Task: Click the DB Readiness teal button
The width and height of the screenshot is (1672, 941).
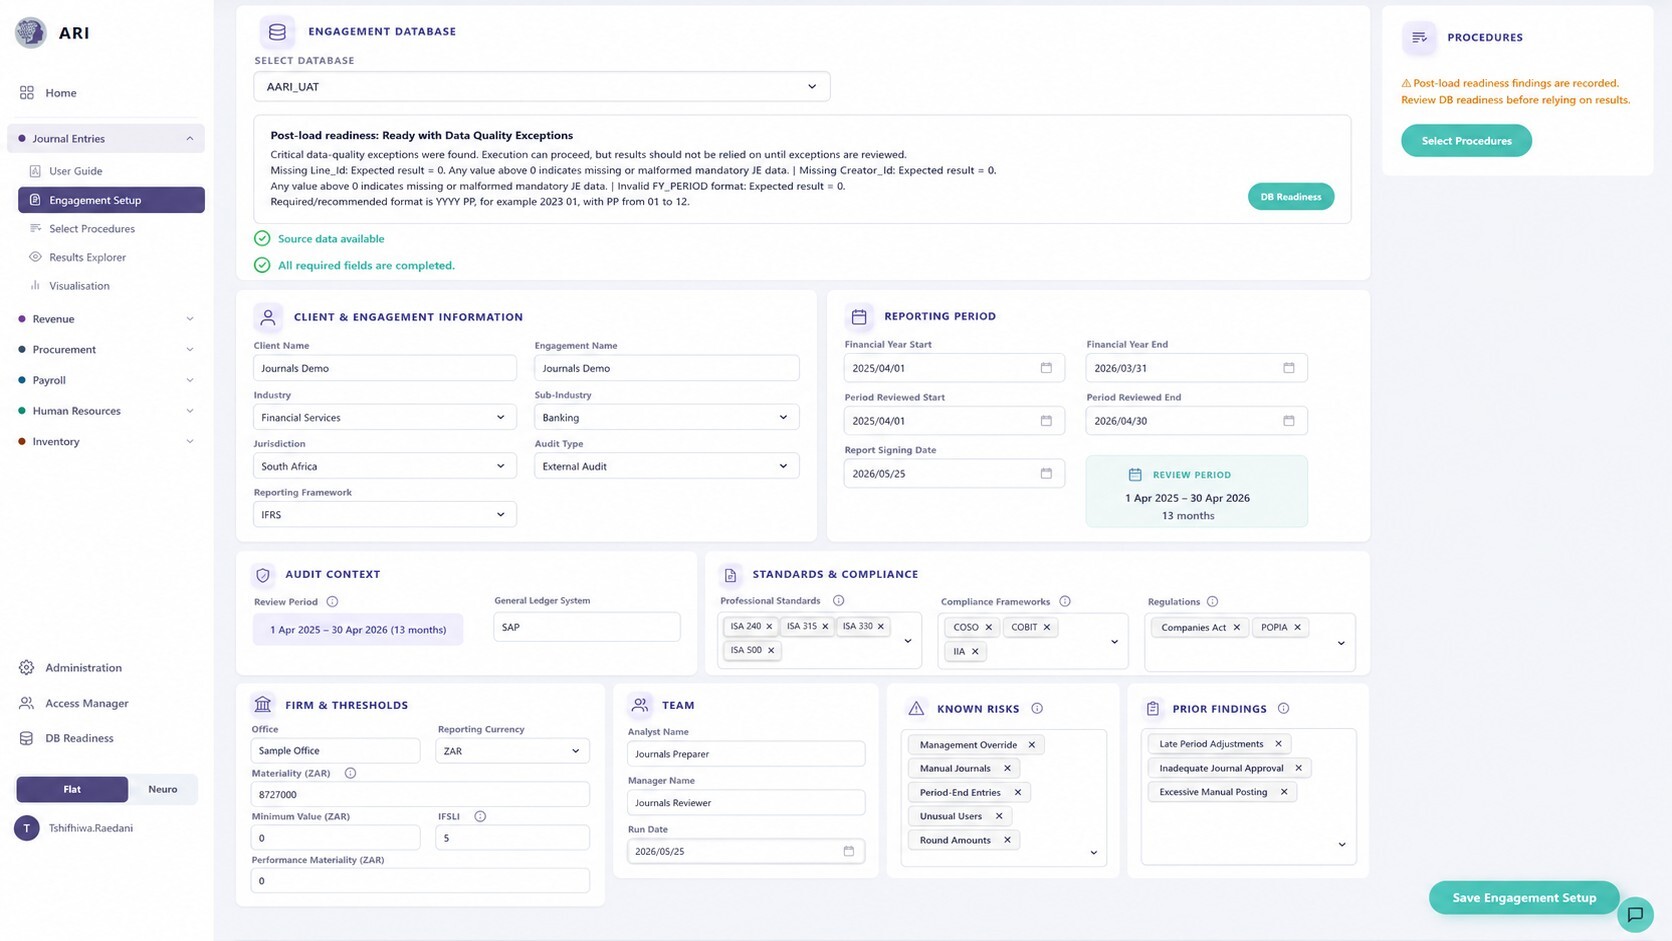Action: [1290, 197]
